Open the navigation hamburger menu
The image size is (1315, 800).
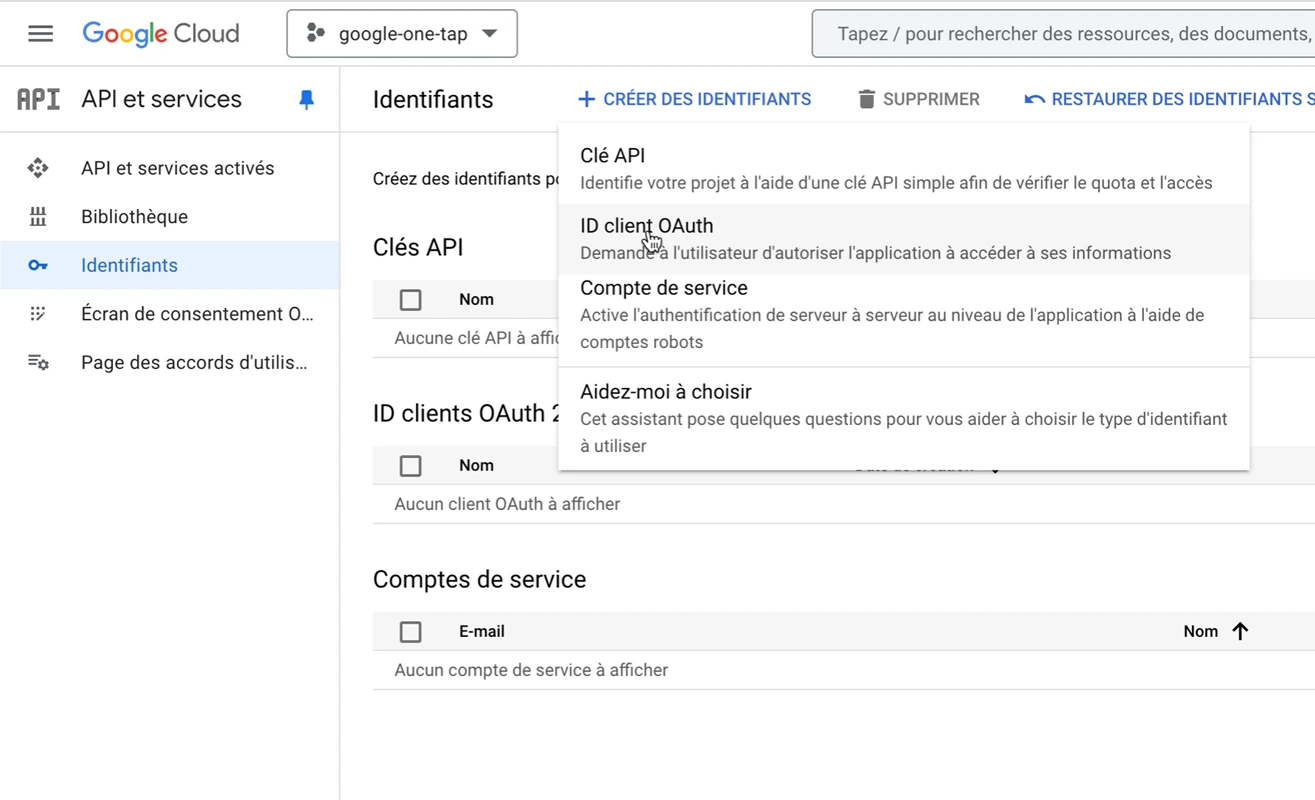tap(40, 32)
